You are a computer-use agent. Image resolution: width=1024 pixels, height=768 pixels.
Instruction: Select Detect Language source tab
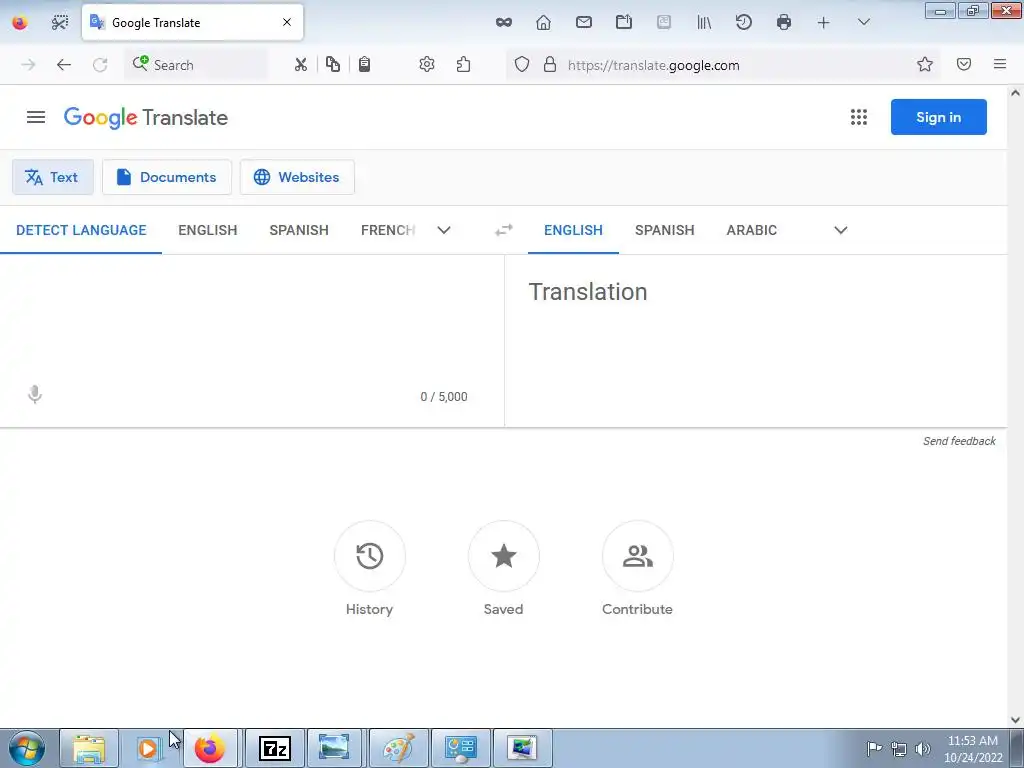point(81,230)
